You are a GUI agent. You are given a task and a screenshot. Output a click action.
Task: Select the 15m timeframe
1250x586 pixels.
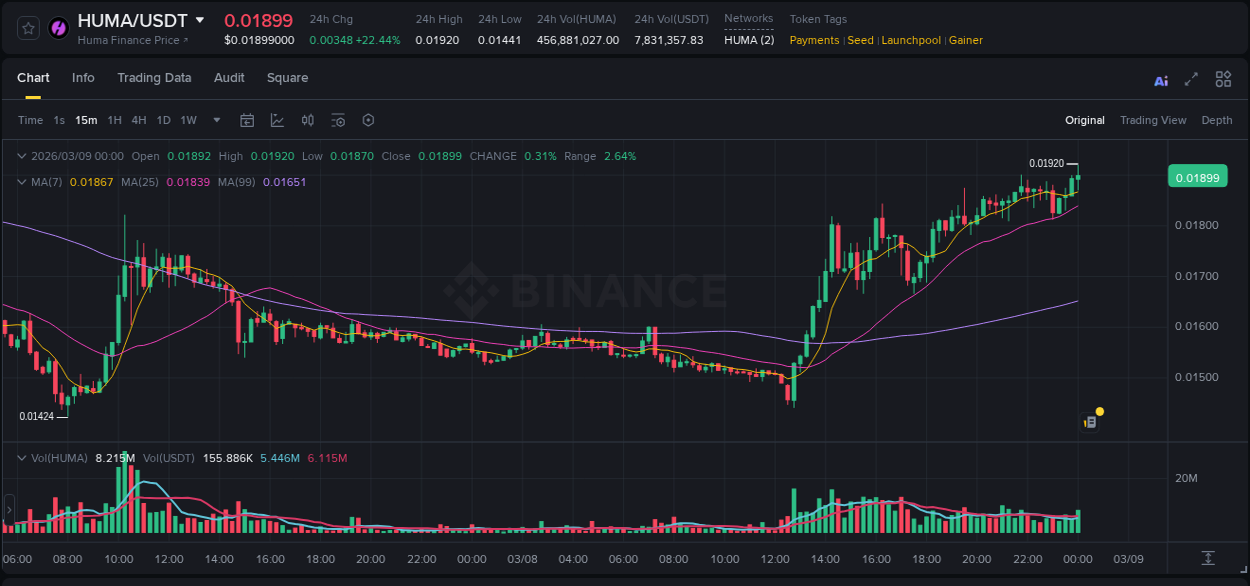(86, 120)
